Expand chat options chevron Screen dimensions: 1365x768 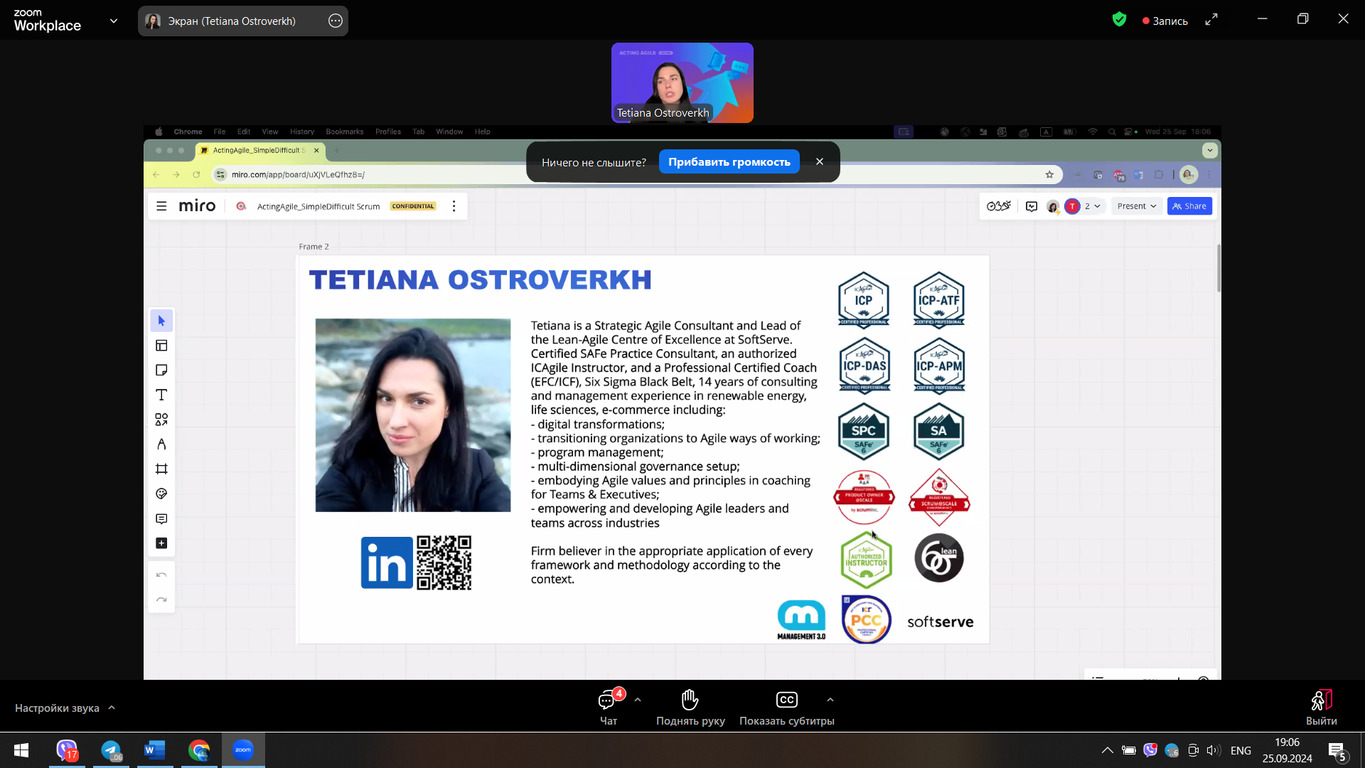(638, 699)
